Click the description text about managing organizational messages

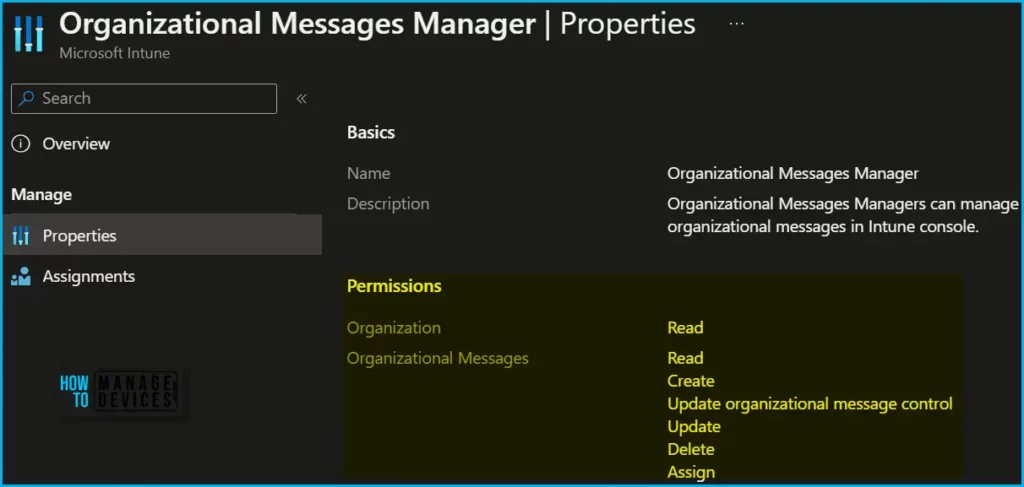pyautogui.click(x=843, y=216)
